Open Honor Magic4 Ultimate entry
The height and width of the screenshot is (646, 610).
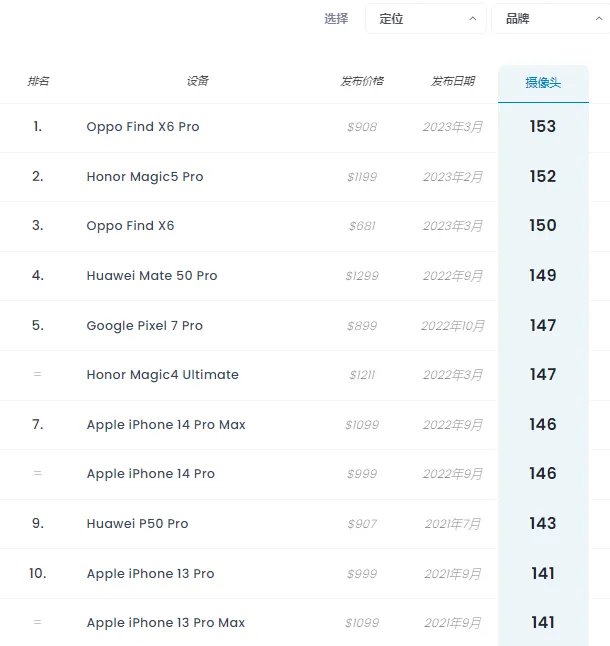point(163,375)
